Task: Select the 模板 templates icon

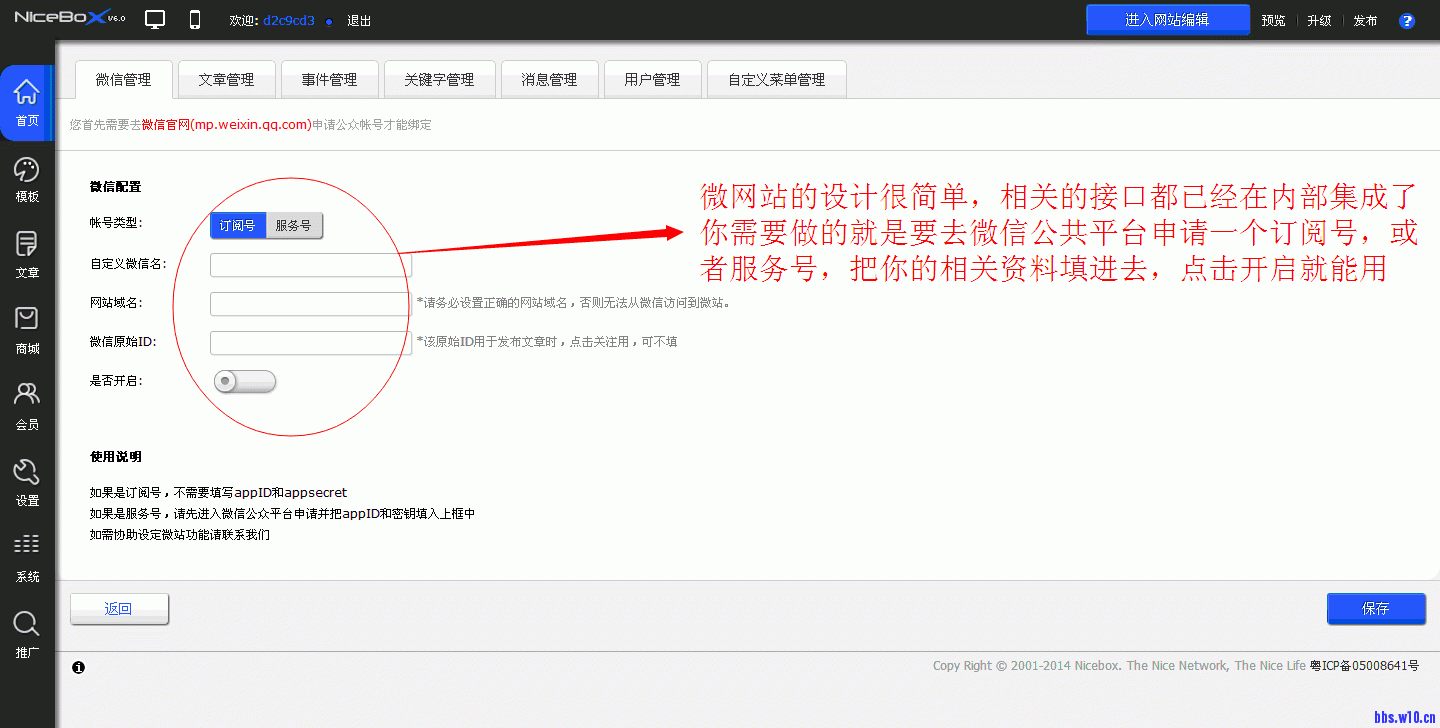Action: point(27,179)
